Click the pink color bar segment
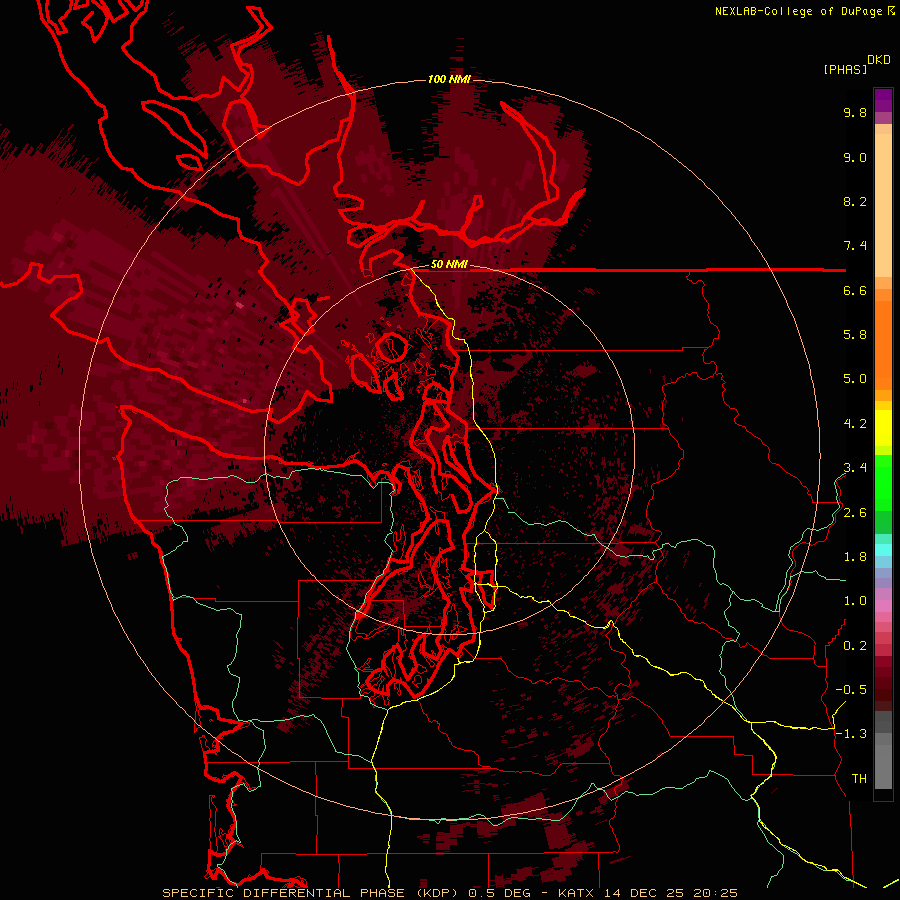 (x=883, y=606)
